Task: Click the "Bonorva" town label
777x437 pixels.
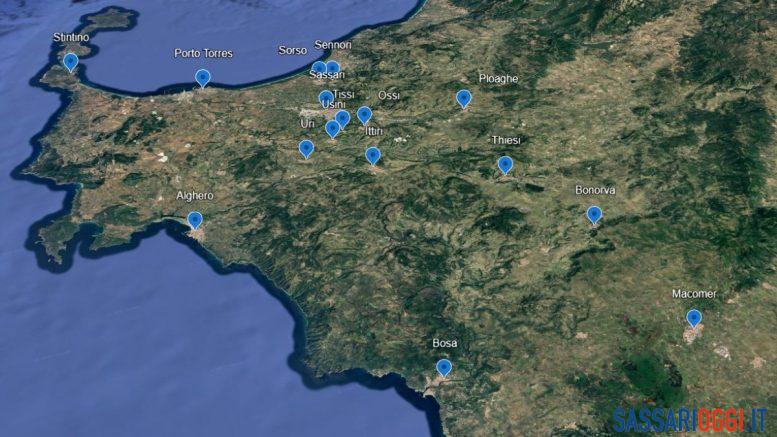Action: (595, 190)
